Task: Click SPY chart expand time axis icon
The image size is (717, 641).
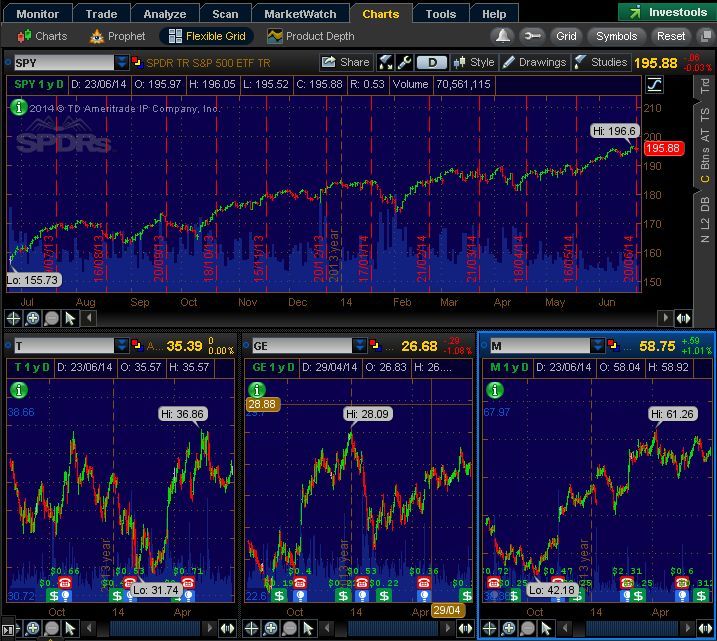Action: 683,318
